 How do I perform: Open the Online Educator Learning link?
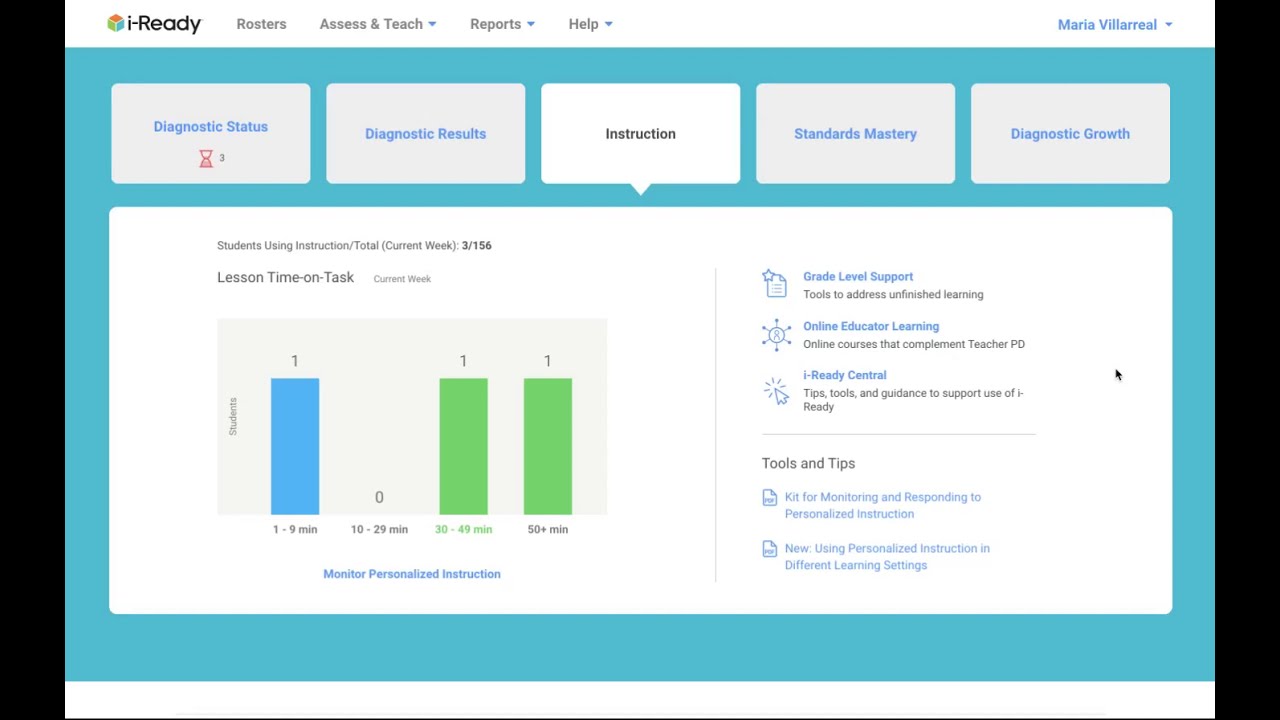point(871,326)
